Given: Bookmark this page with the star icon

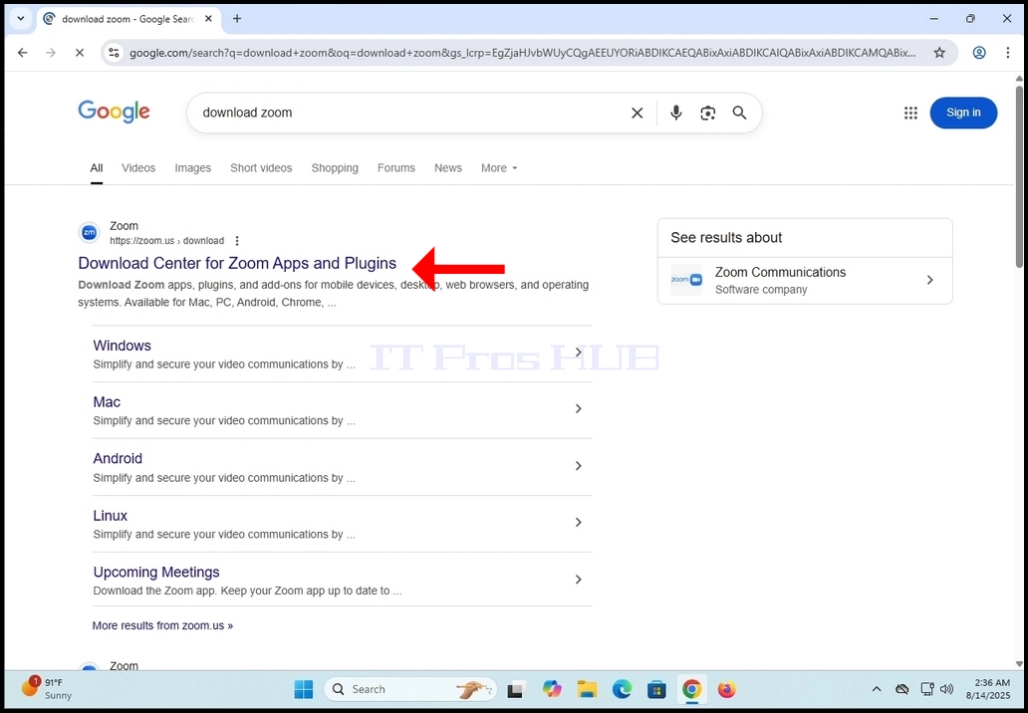Looking at the screenshot, I should point(939,52).
